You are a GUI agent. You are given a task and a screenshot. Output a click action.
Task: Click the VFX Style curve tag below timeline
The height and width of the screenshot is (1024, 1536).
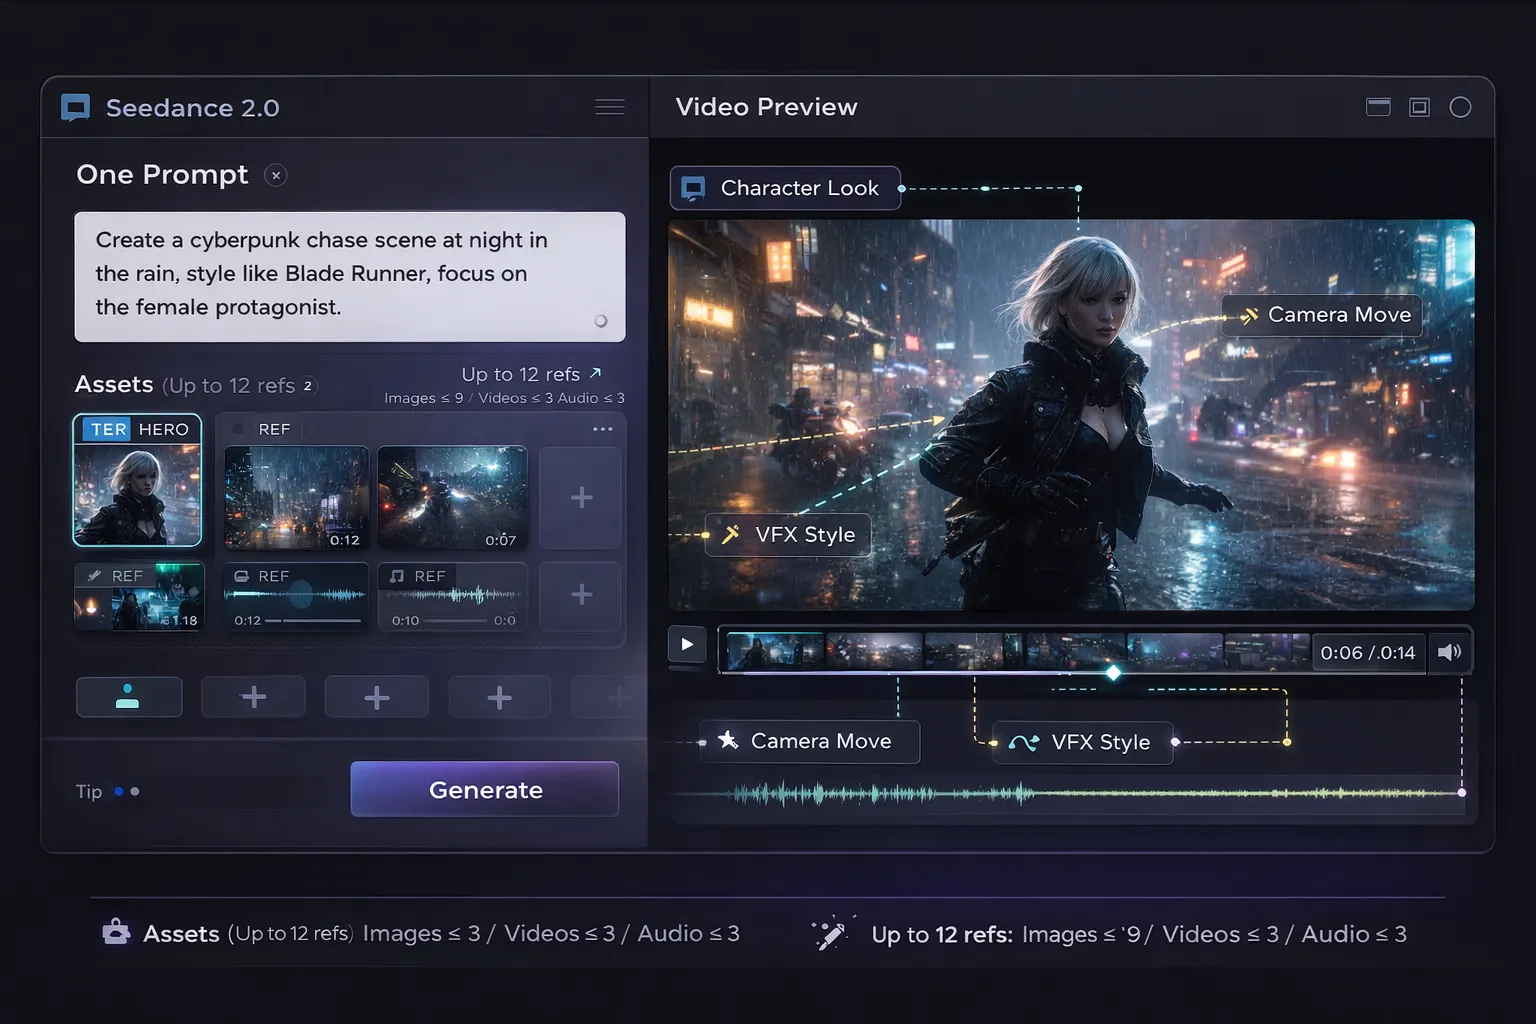tap(1082, 743)
